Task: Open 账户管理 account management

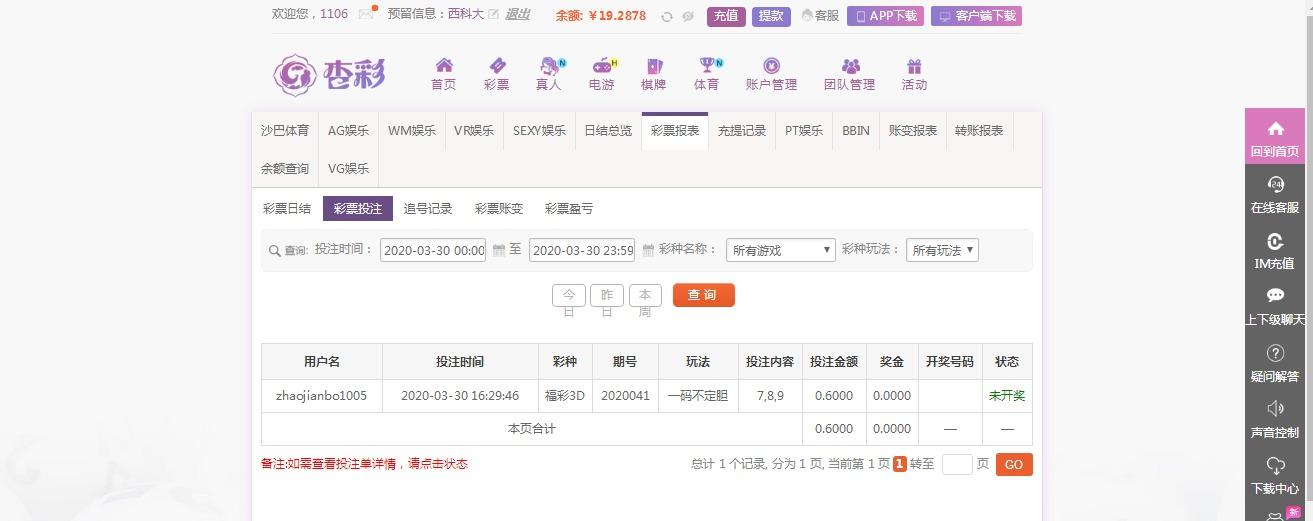Action: point(772,74)
